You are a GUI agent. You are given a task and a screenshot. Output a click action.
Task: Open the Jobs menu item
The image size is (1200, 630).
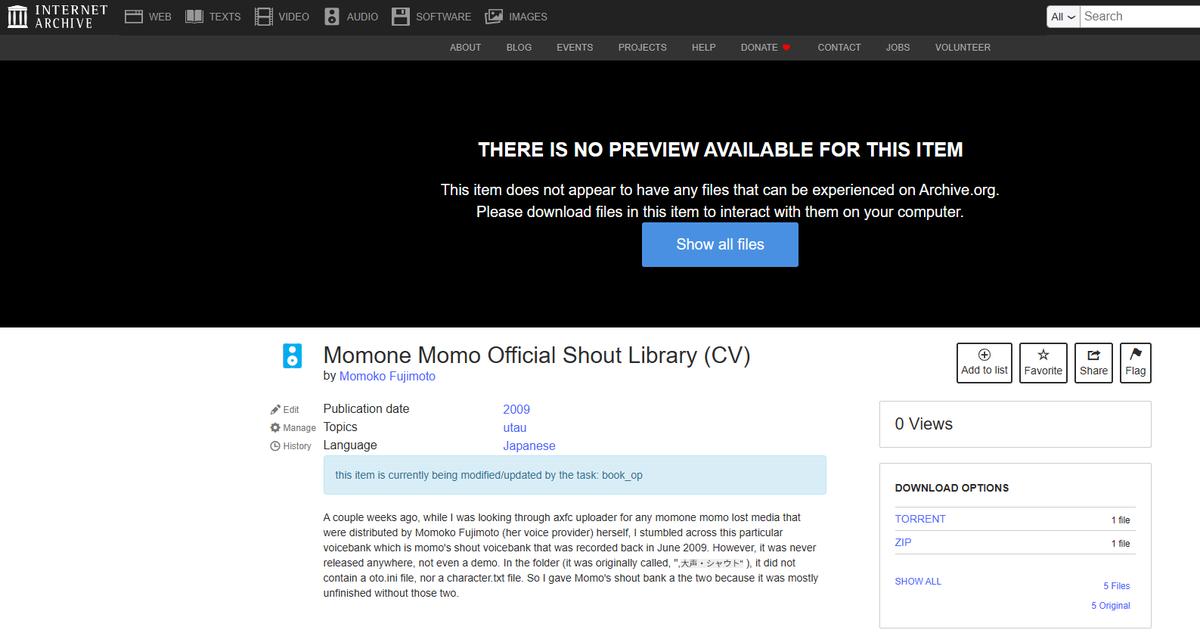tap(898, 47)
